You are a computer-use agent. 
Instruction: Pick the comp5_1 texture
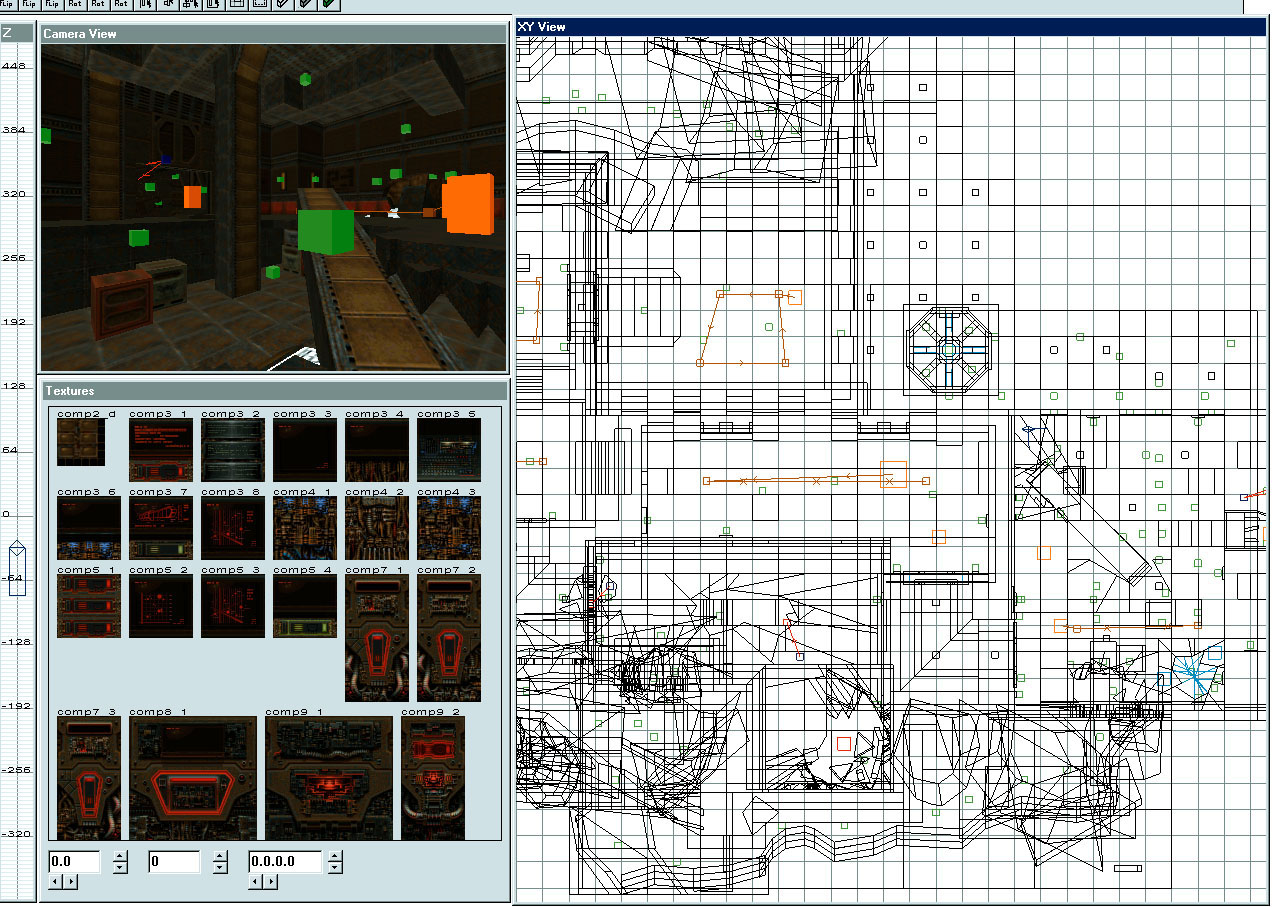click(x=89, y=606)
